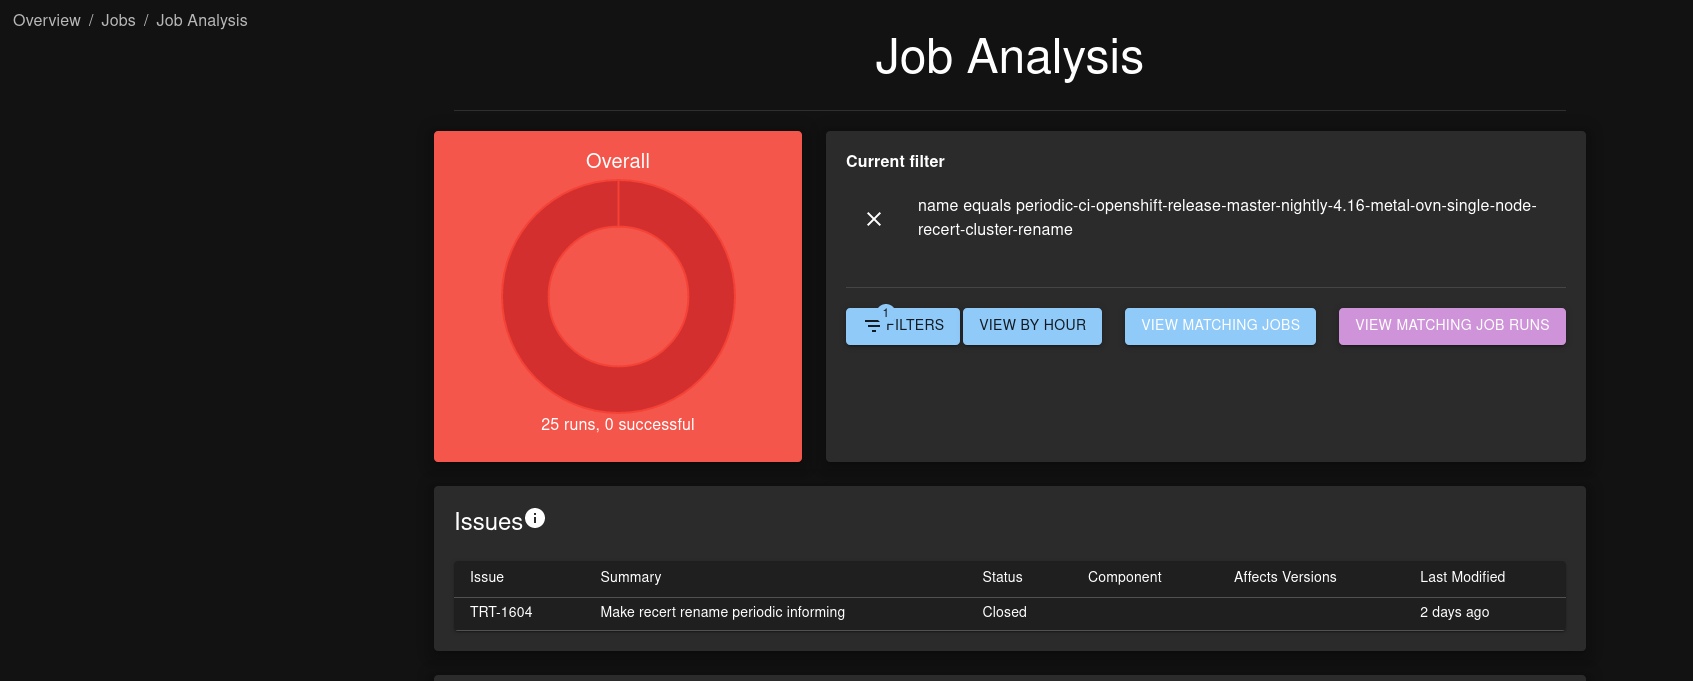Click the Last Modified column header
The image size is (1693, 681).
(x=1462, y=577)
